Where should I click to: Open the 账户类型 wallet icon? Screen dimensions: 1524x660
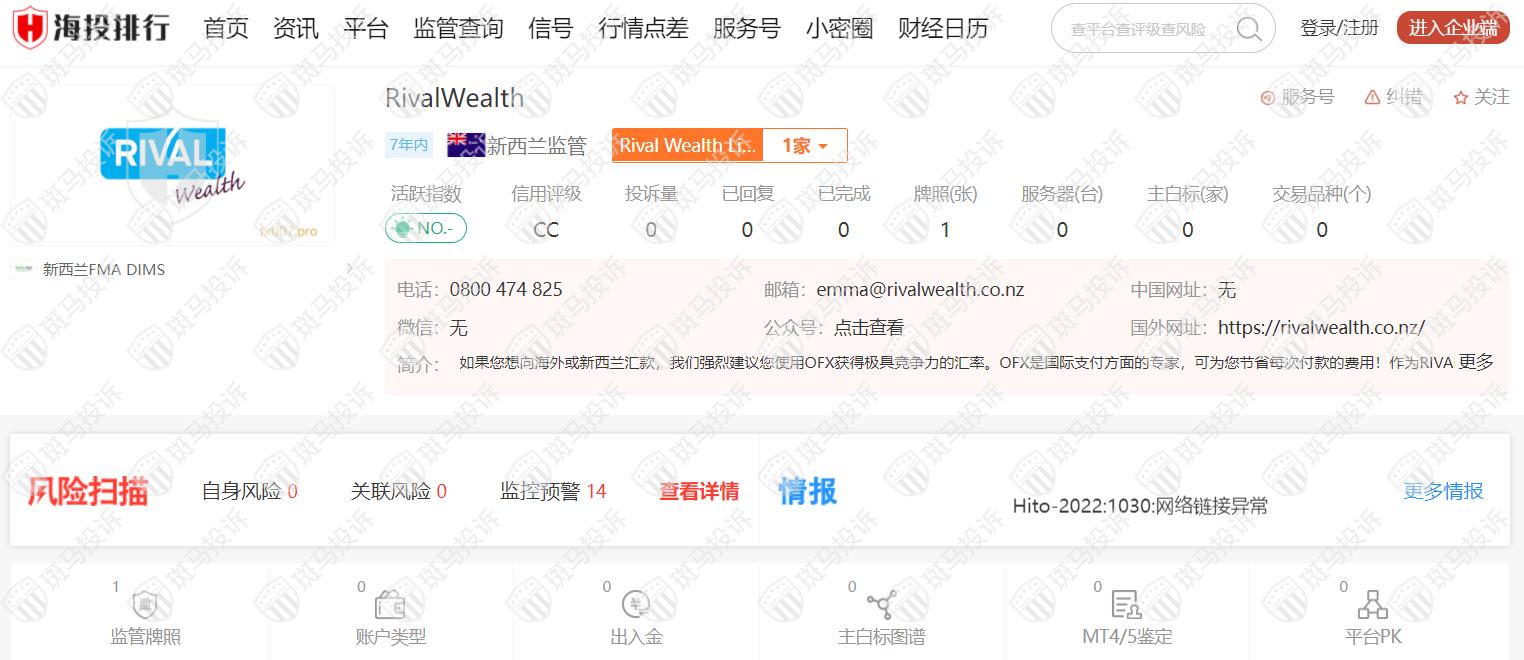390,605
